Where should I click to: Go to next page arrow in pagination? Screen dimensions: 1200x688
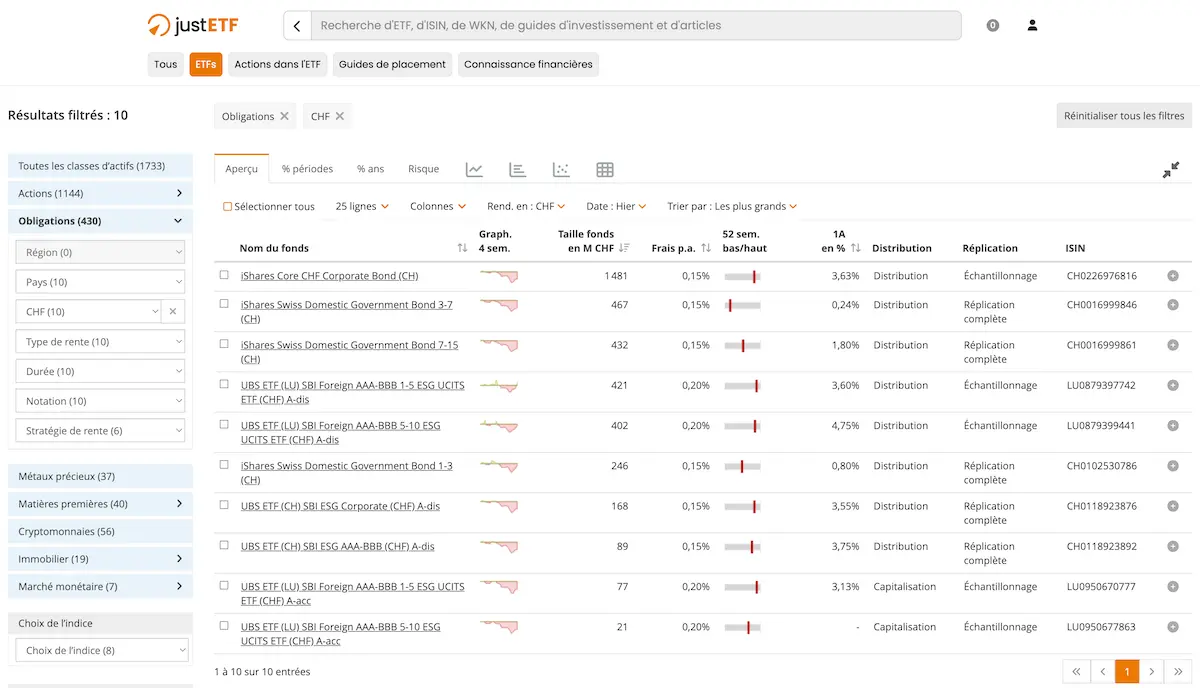(x=1152, y=672)
